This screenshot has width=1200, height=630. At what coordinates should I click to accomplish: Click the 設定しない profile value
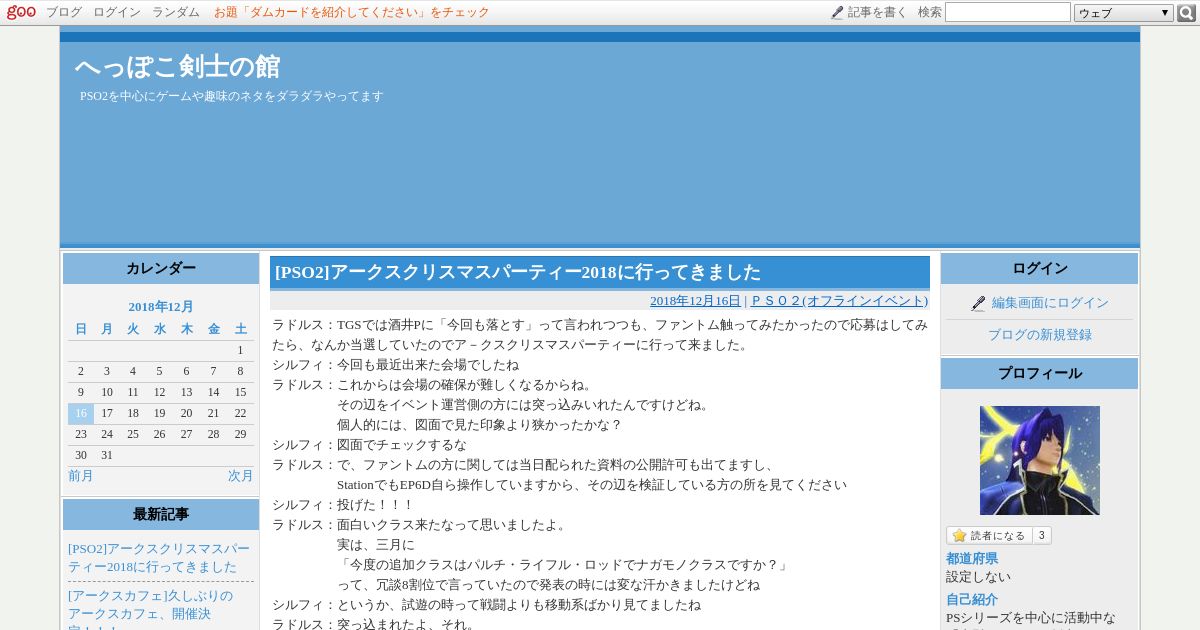click(x=978, y=577)
